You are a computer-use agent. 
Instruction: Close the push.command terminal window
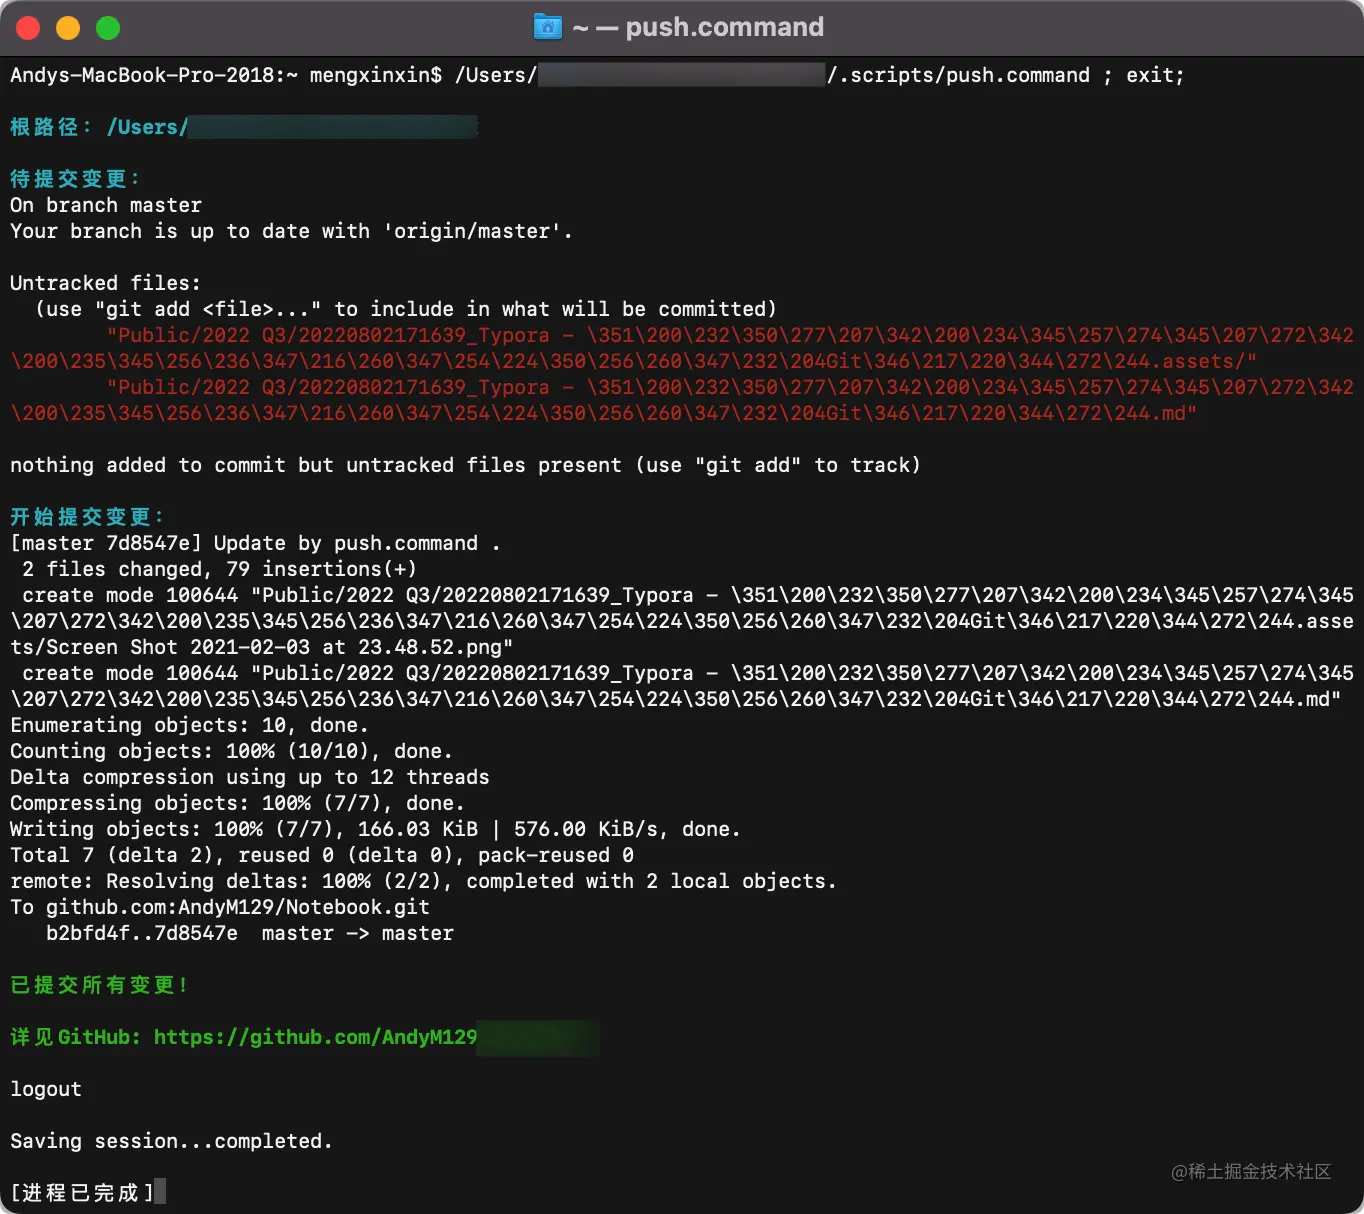click(28, 28)
